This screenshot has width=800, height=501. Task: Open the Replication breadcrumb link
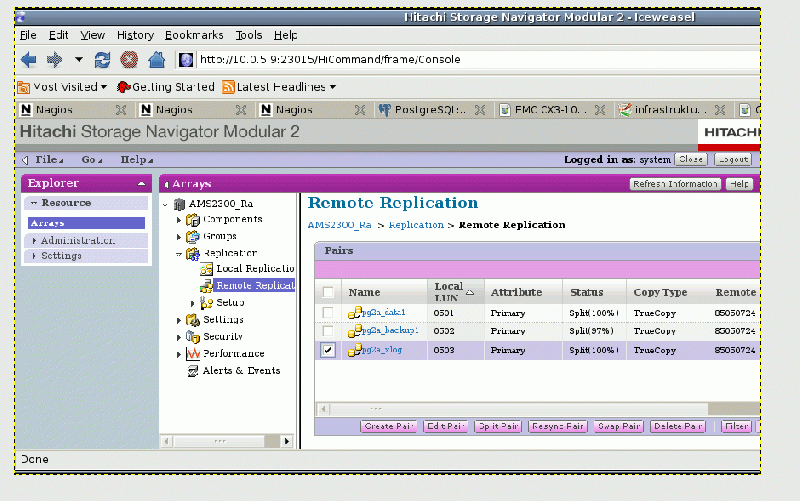[416, 225]
